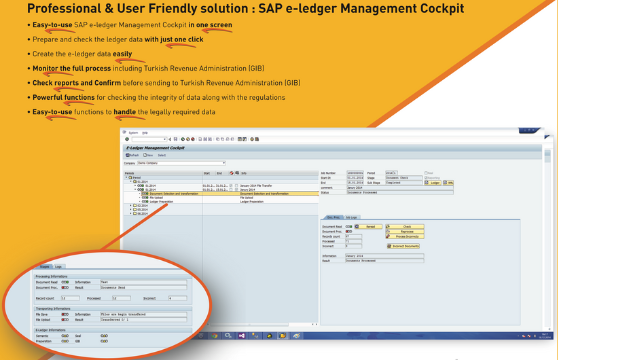Viewport: 640px width, 360px height.
Task: Expand the 03.2014 folder node
Action: (131, 209)
